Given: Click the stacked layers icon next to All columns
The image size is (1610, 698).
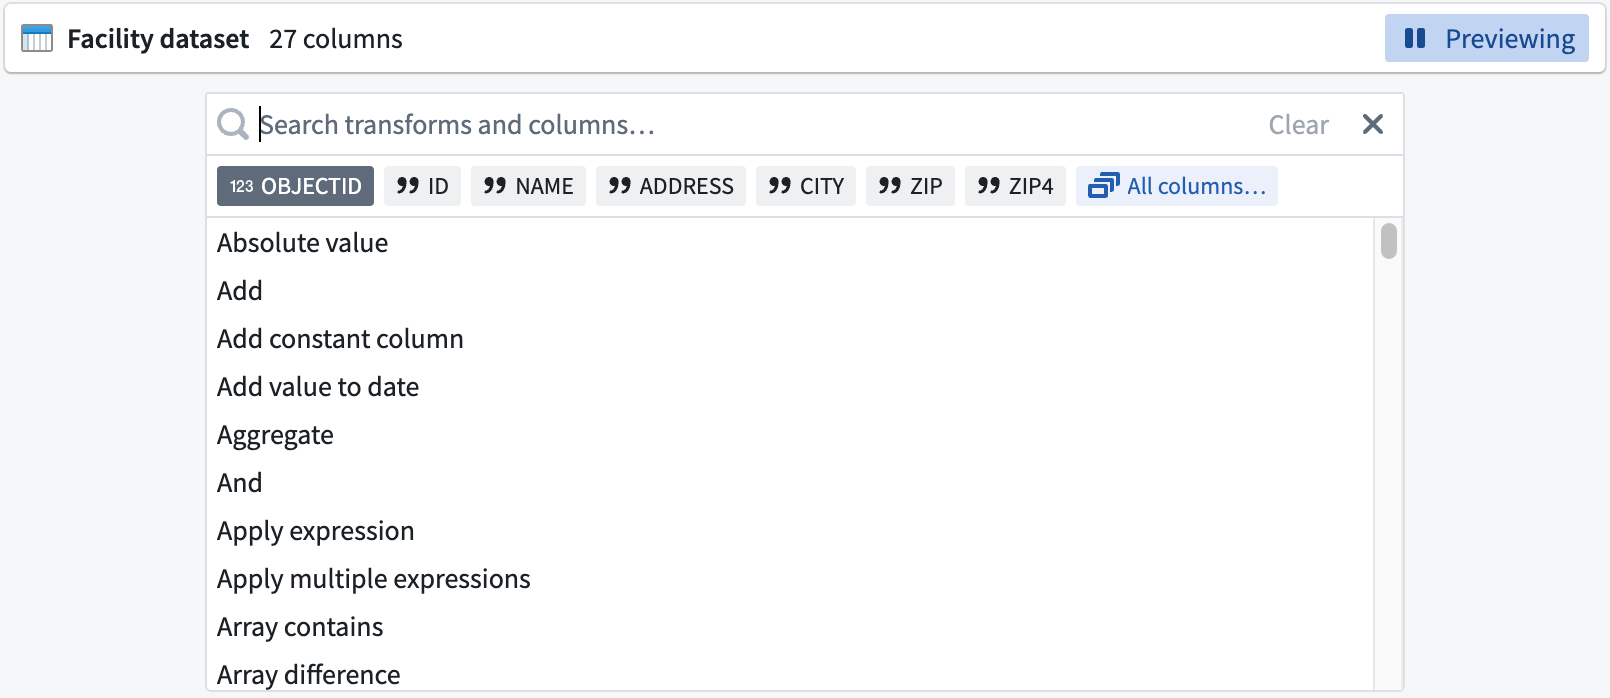Looking at the screenshot, I should 1106,185.
